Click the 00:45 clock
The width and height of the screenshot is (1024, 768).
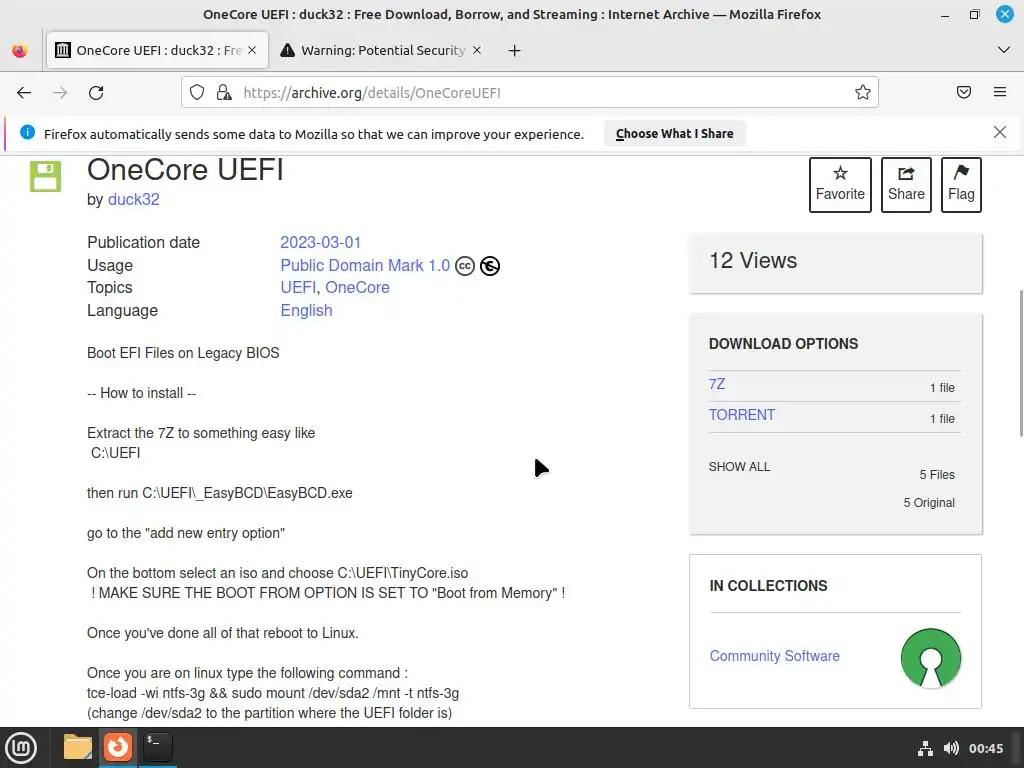click(x=985, y=748)
